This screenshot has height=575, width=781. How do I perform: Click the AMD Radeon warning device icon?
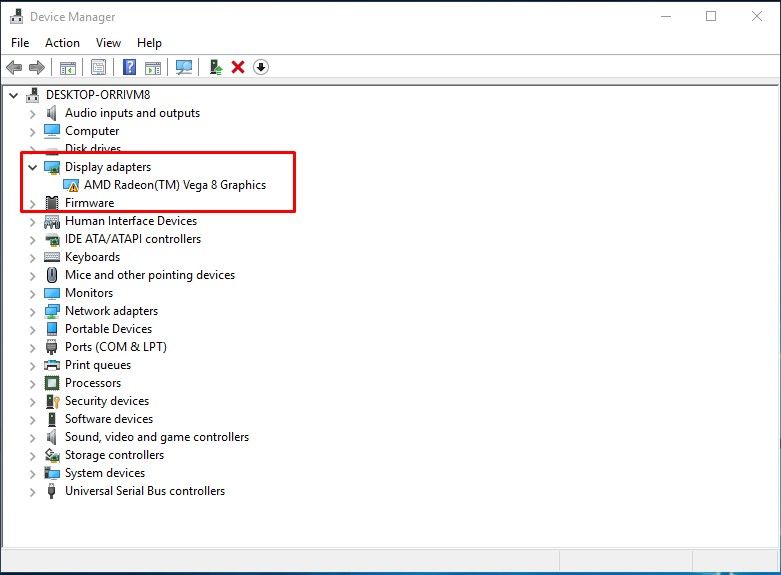click(71, 185)
